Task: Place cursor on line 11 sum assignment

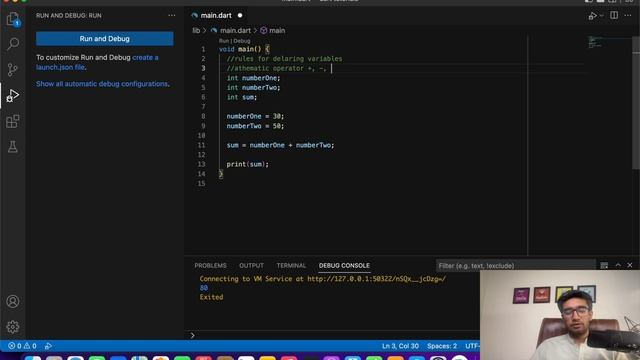Action: tap(280, 145)
